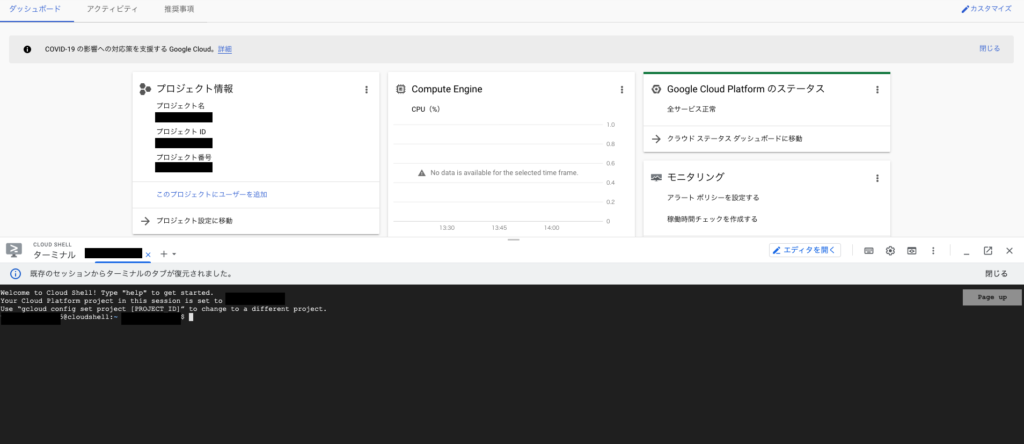Open the Cloud Shell keyboard options icon
This screenshot has height=444, width=1024.
click(x=869, y=251)
